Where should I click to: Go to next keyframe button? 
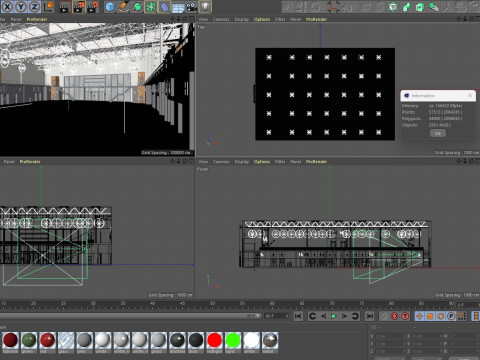355,316
